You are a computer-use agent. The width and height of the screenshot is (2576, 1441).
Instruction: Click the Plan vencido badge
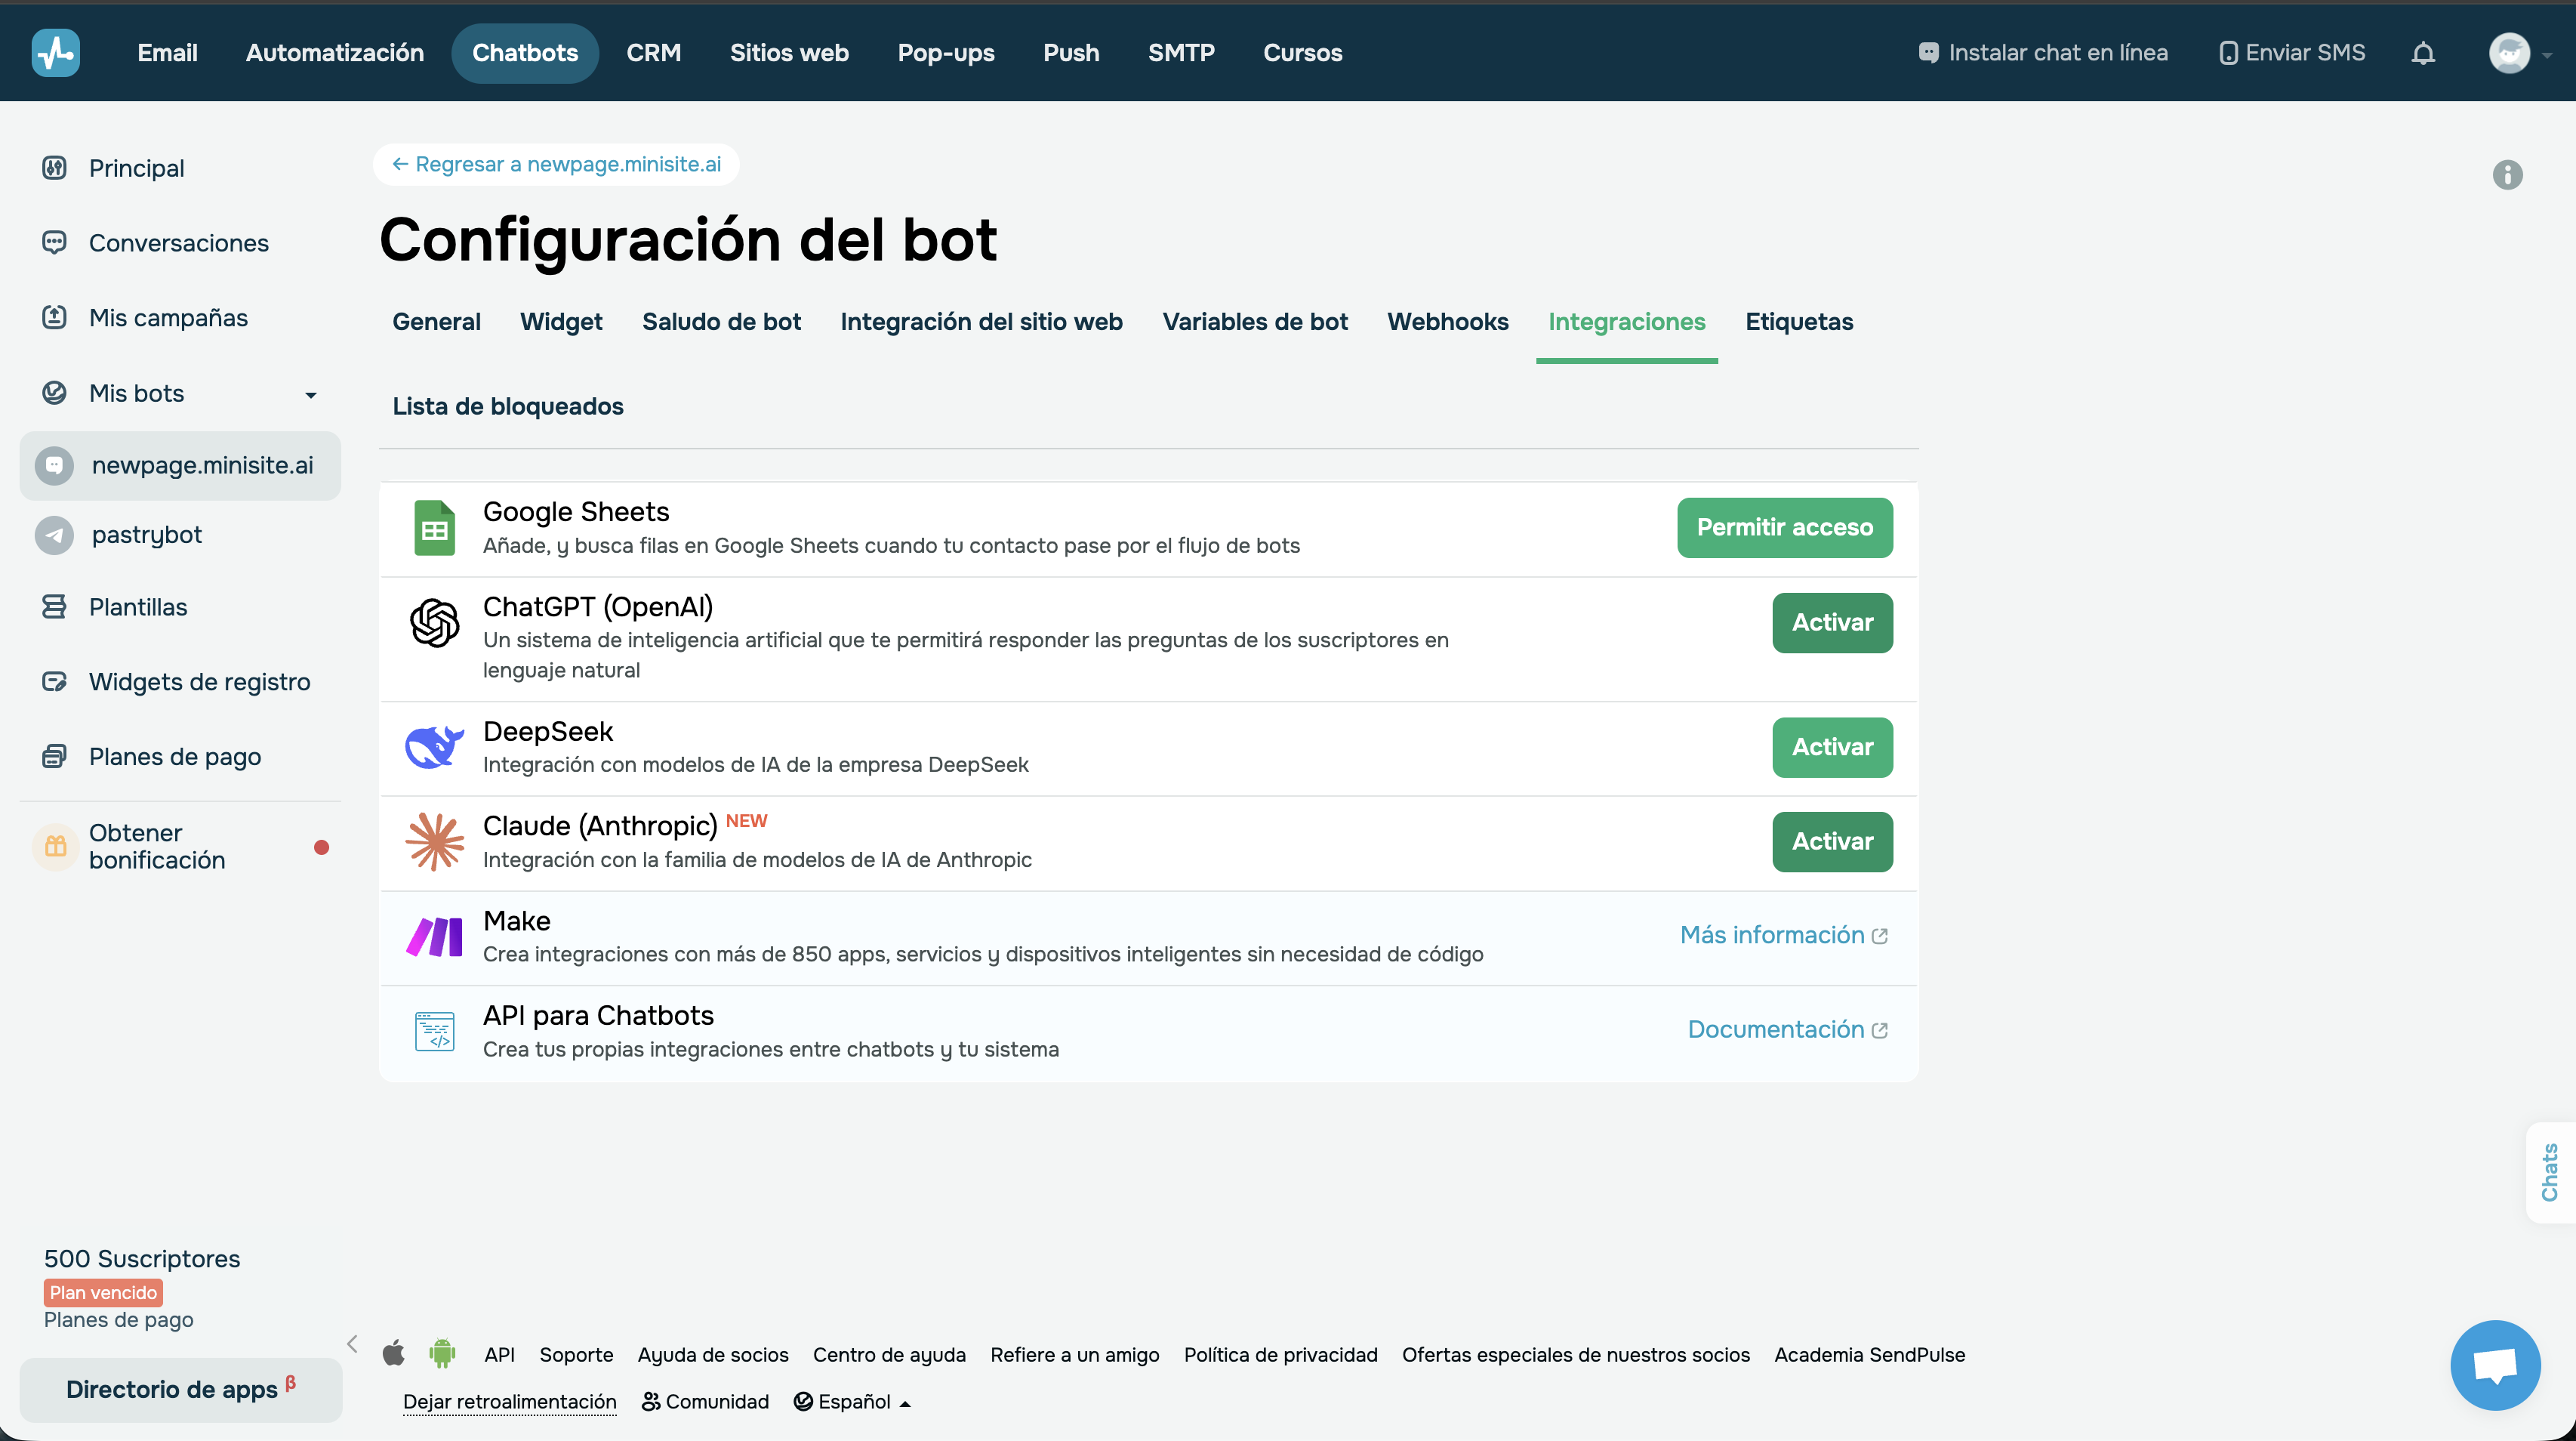pos(103,1292)
